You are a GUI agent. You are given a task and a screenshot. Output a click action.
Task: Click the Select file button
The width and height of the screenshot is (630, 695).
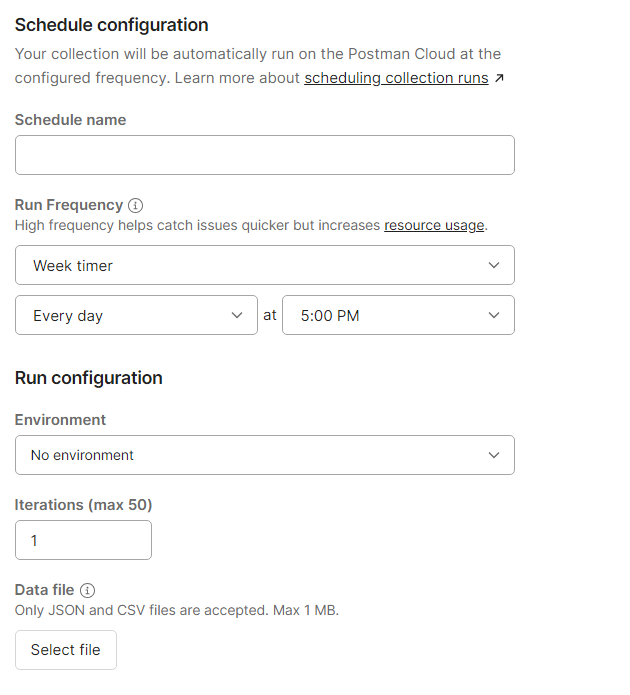pos(66,650)
